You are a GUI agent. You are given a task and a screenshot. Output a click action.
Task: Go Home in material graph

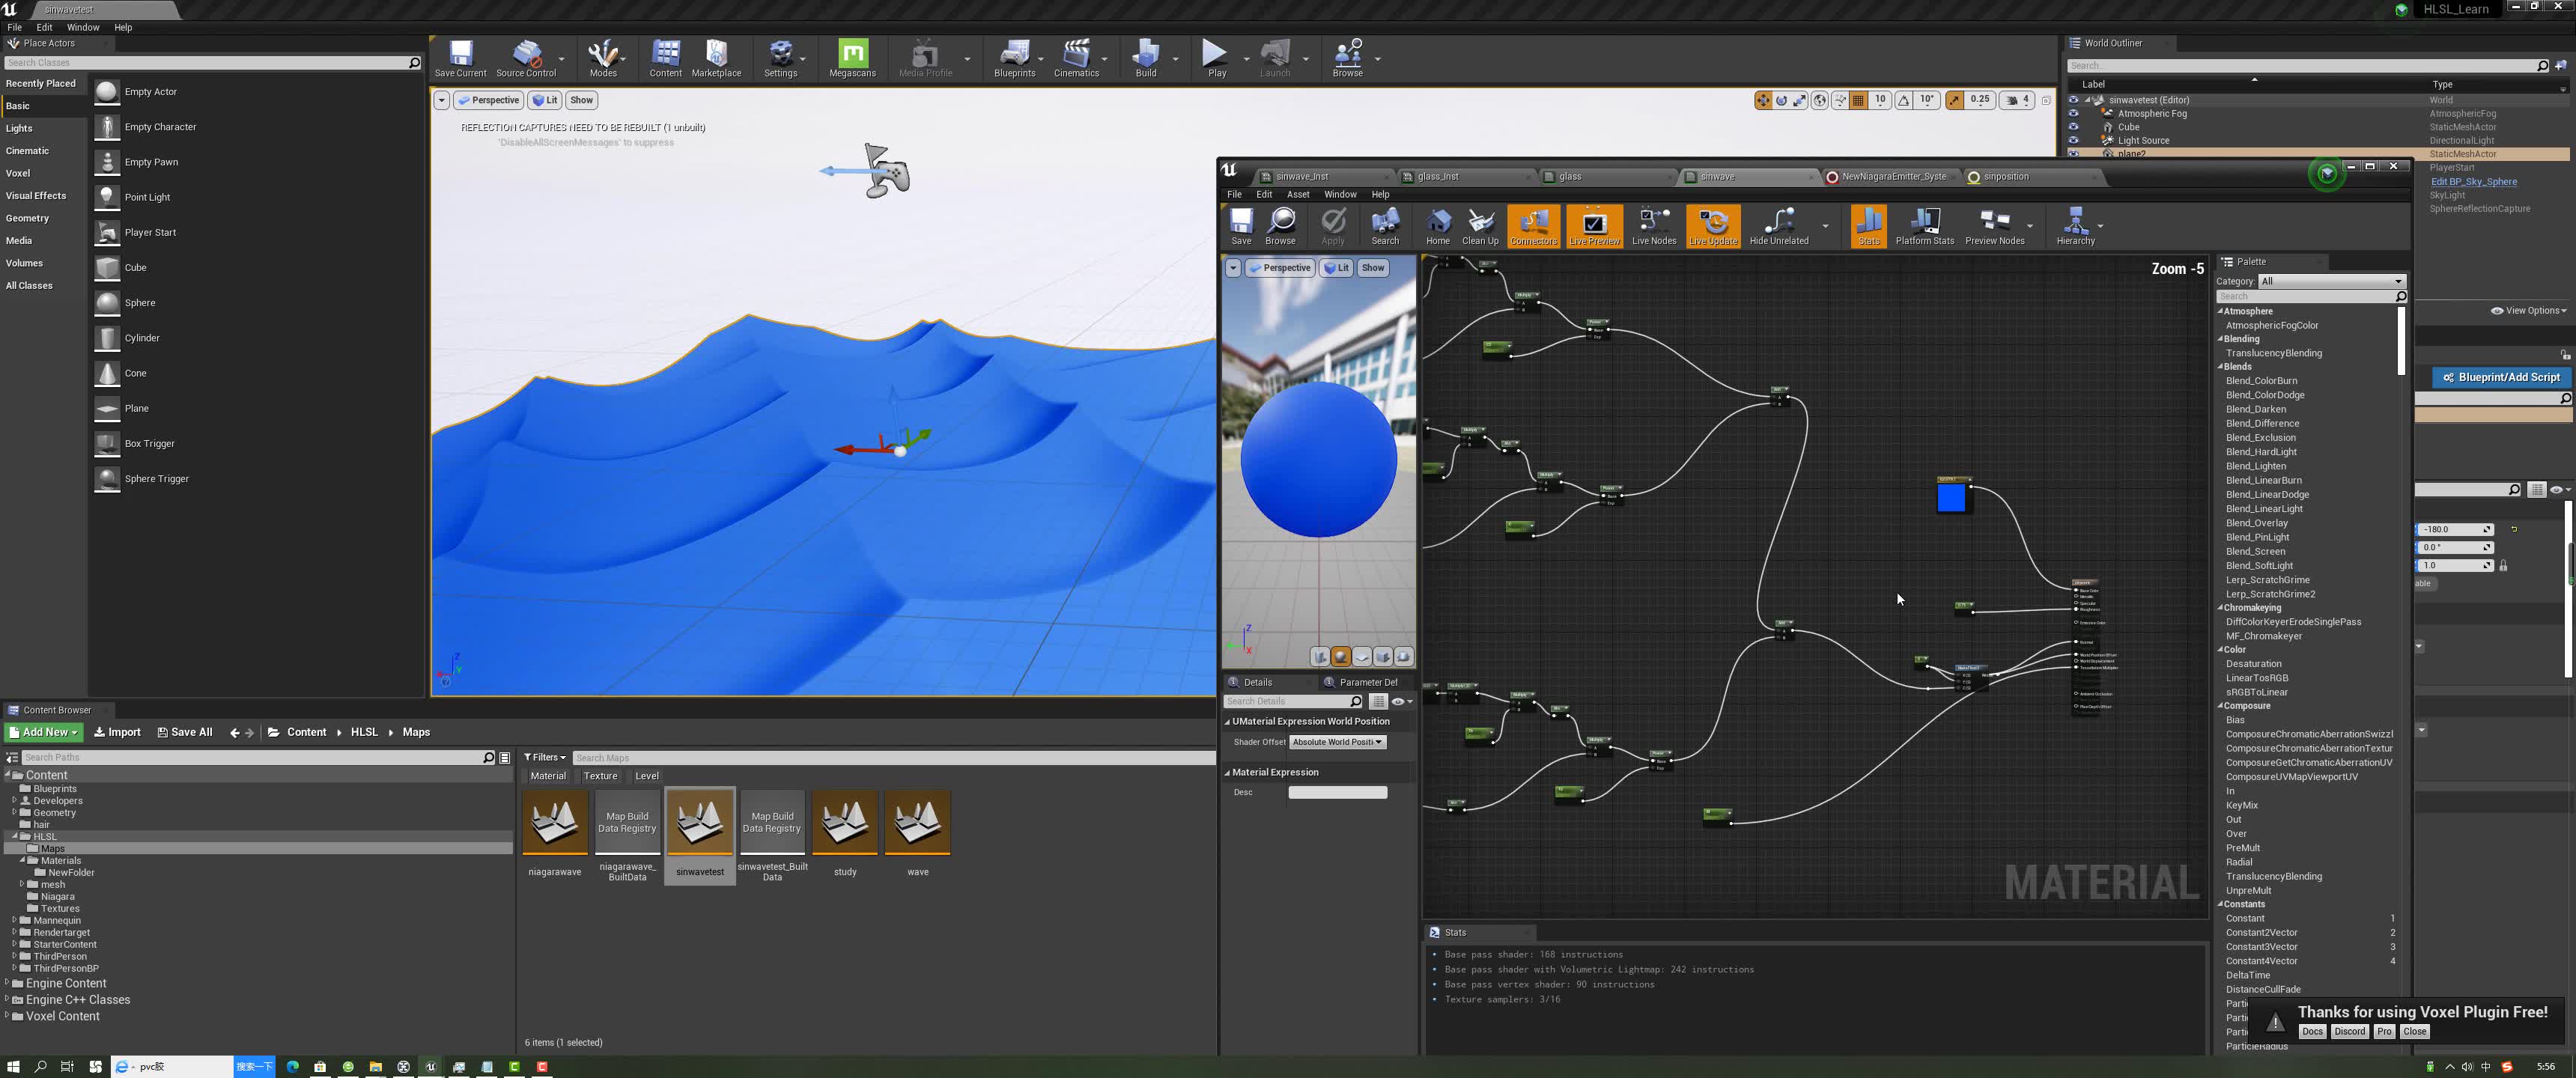1437,226
